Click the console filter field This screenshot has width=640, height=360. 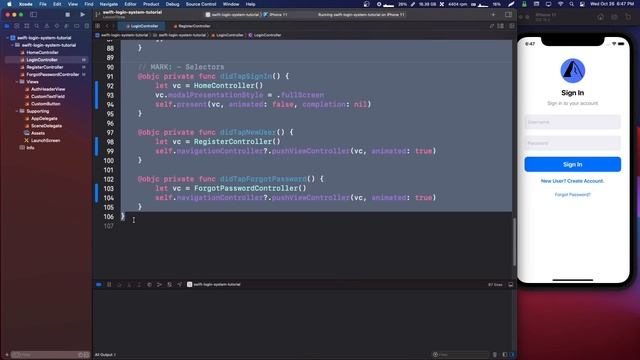(x=460, y=355)
